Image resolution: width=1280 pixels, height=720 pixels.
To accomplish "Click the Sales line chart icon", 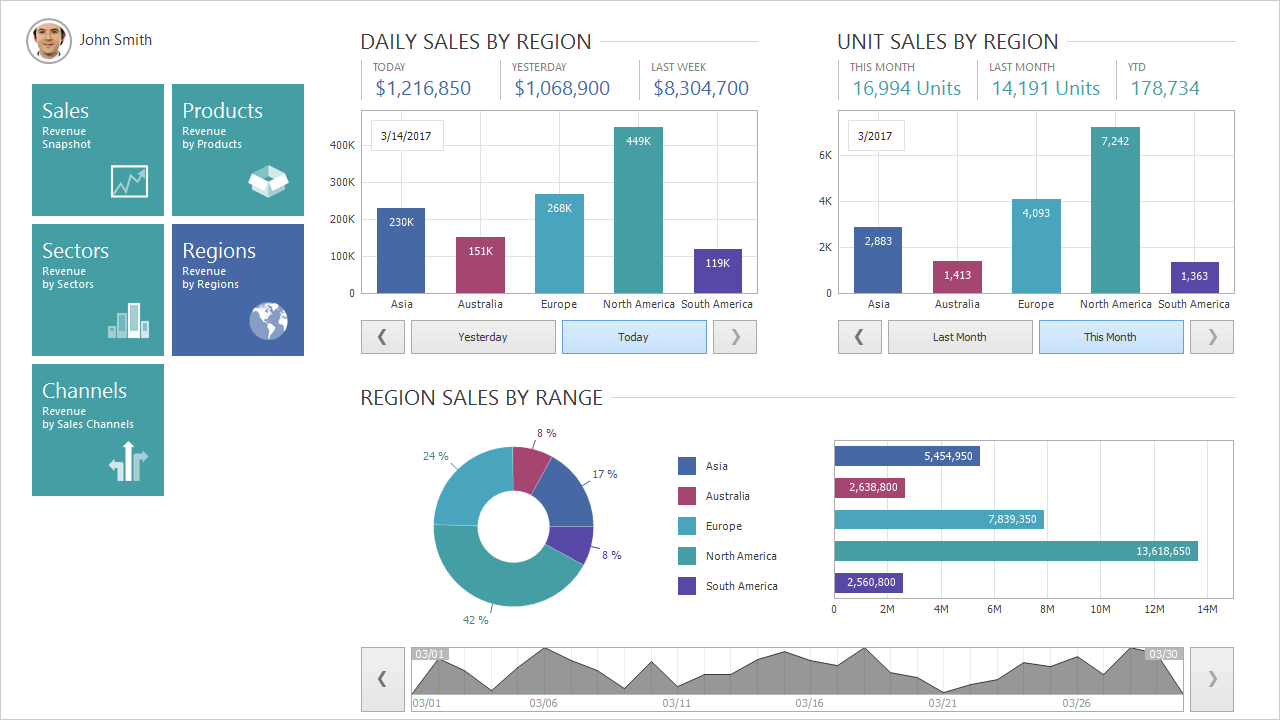I will (x=129, y=182).
